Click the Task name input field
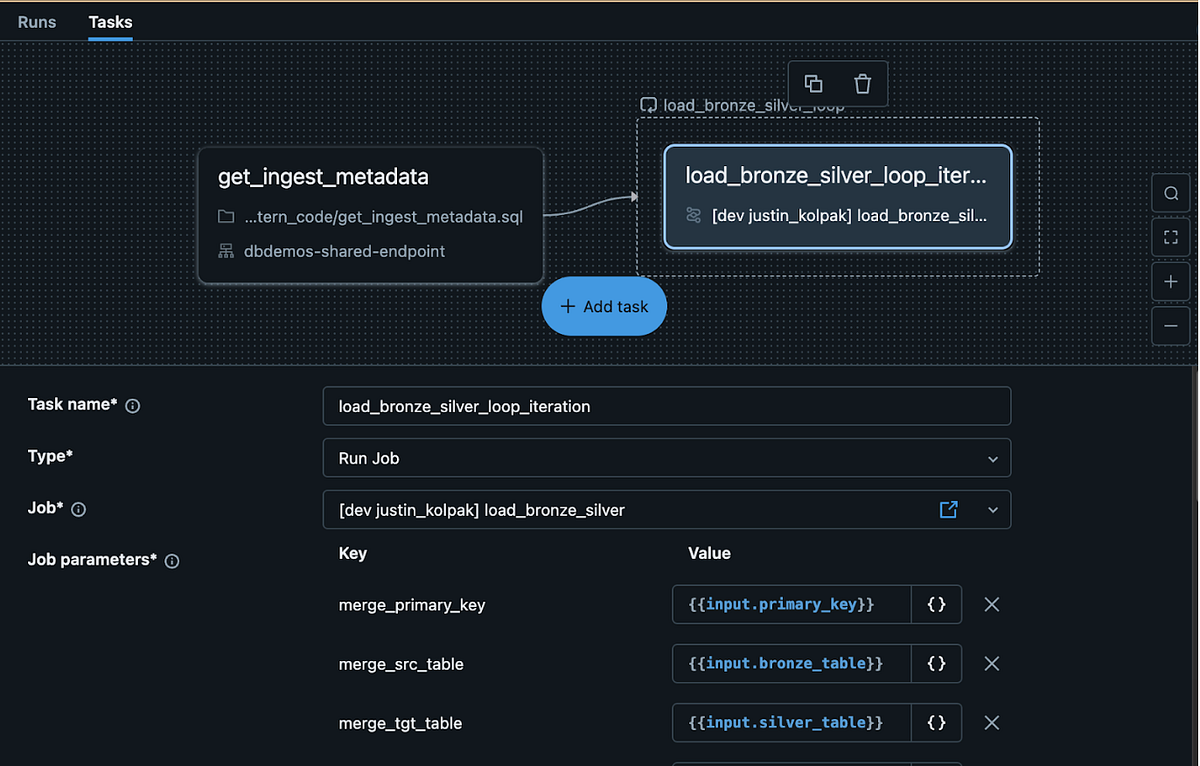The width and height of the screenshot is (1200, 766). coord(666,406)
